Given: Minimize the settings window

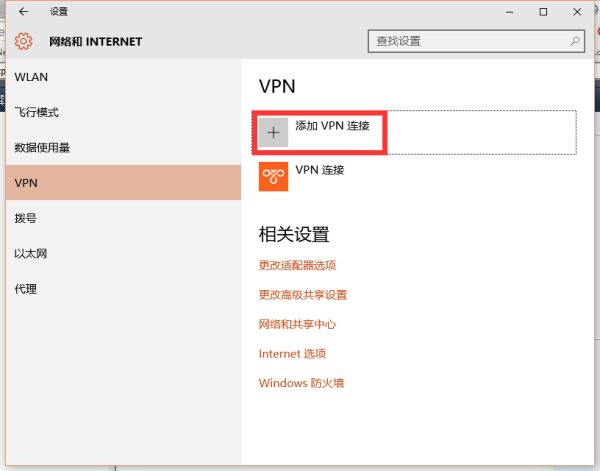Looking at the screenshot, I should [x=509, y=12].
